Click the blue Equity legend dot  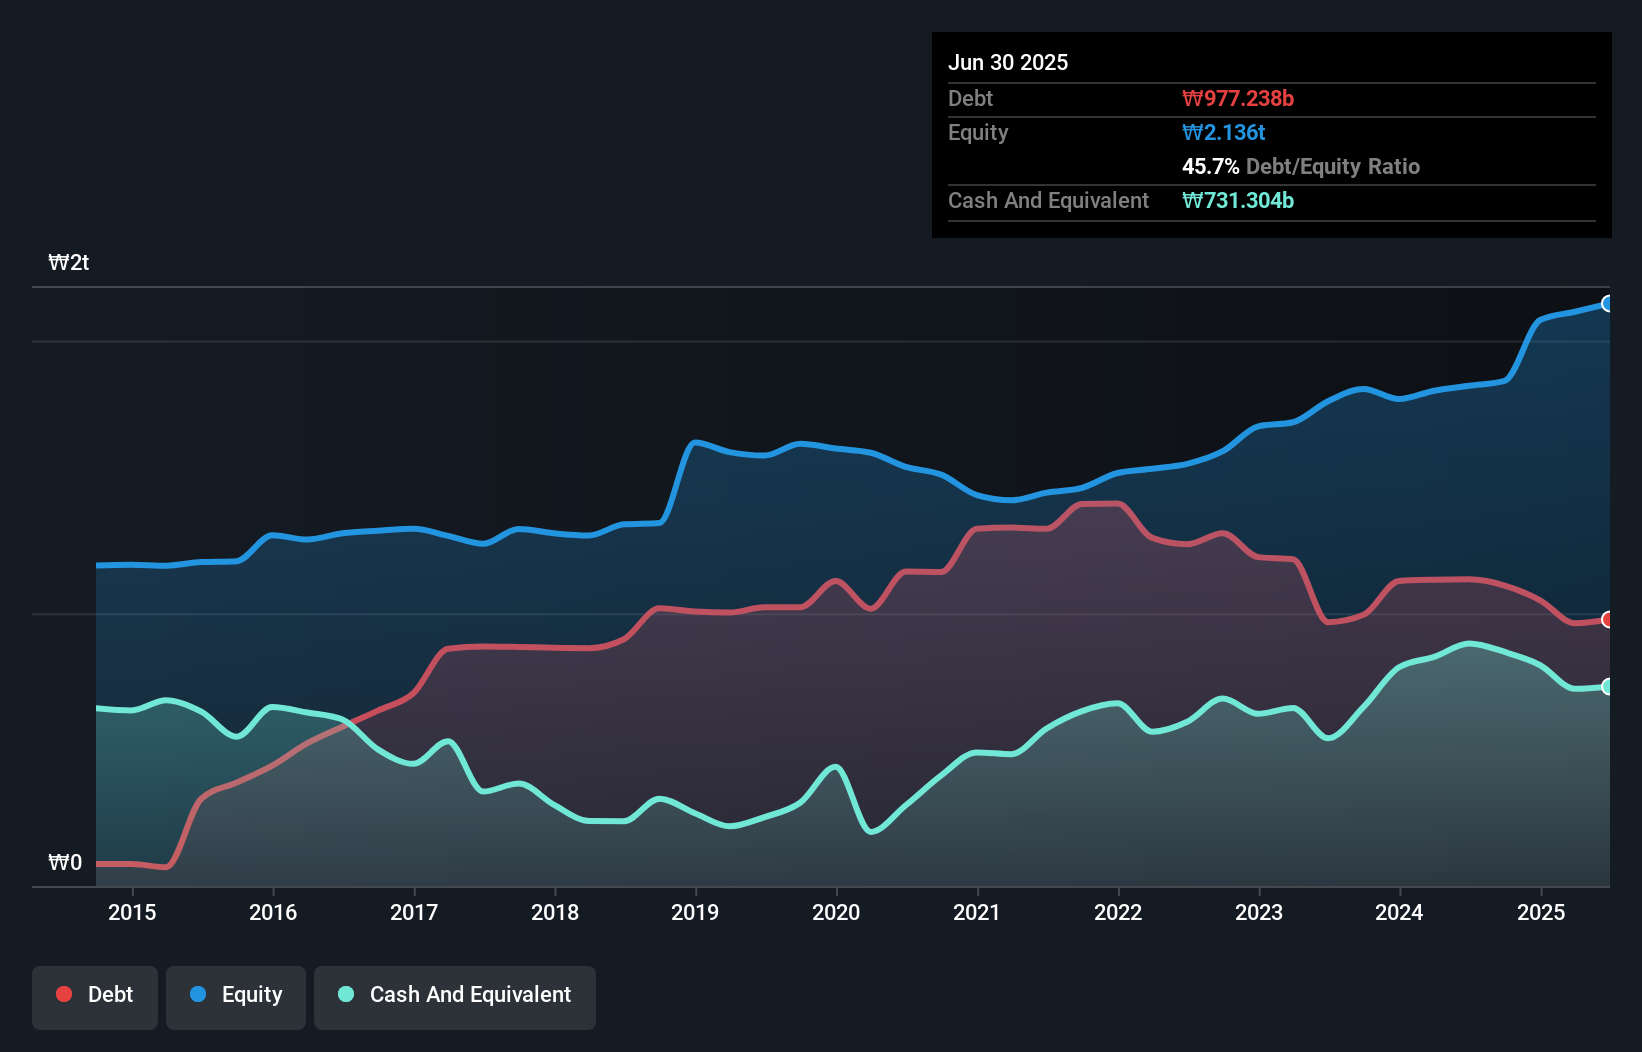coord(198,994)
